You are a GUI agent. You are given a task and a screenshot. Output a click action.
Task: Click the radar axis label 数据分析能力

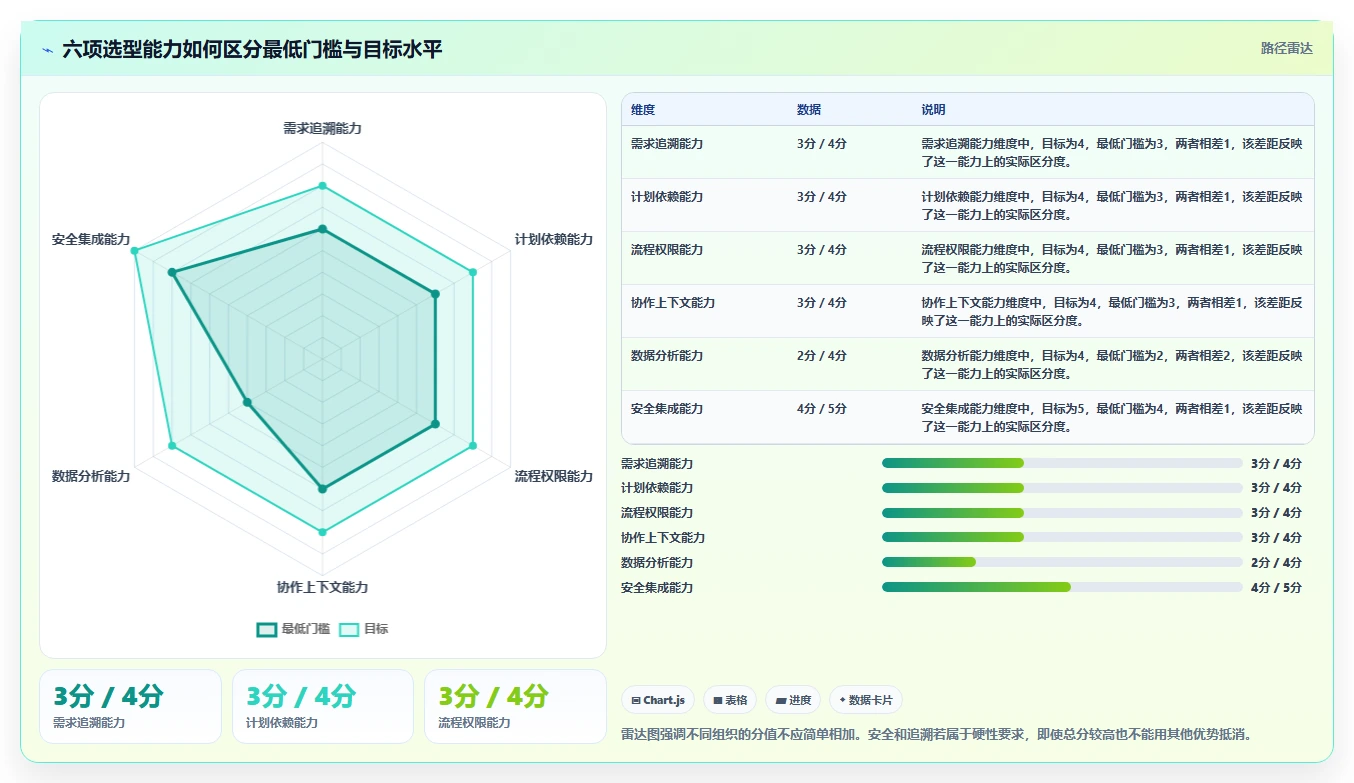tap(91, 477)
